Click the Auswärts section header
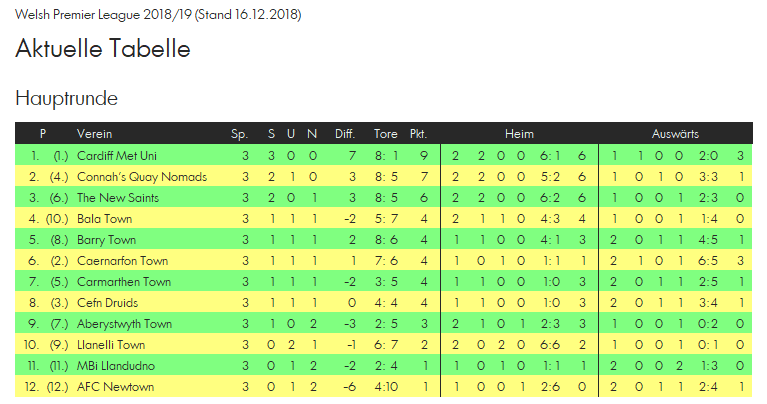 (675, 134)
